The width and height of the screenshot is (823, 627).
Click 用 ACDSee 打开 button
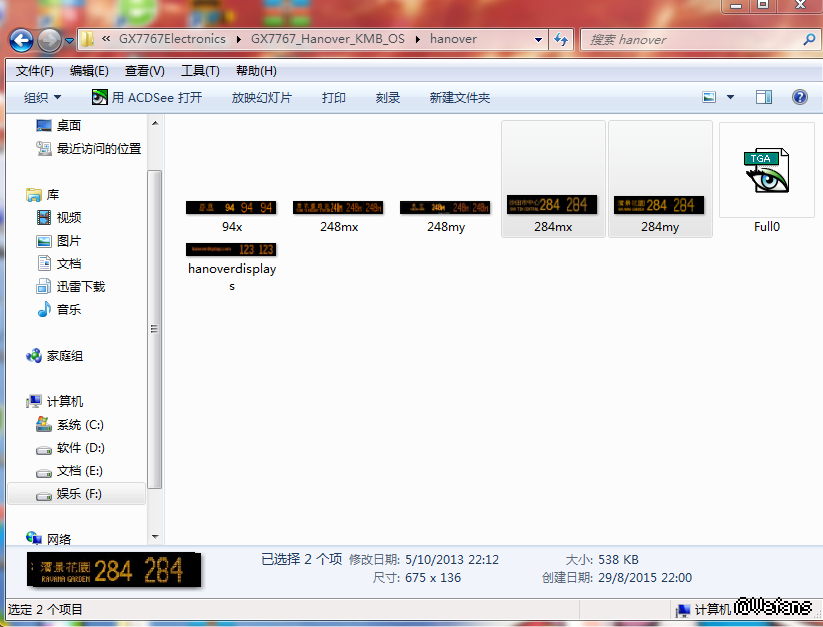point(147,98)
